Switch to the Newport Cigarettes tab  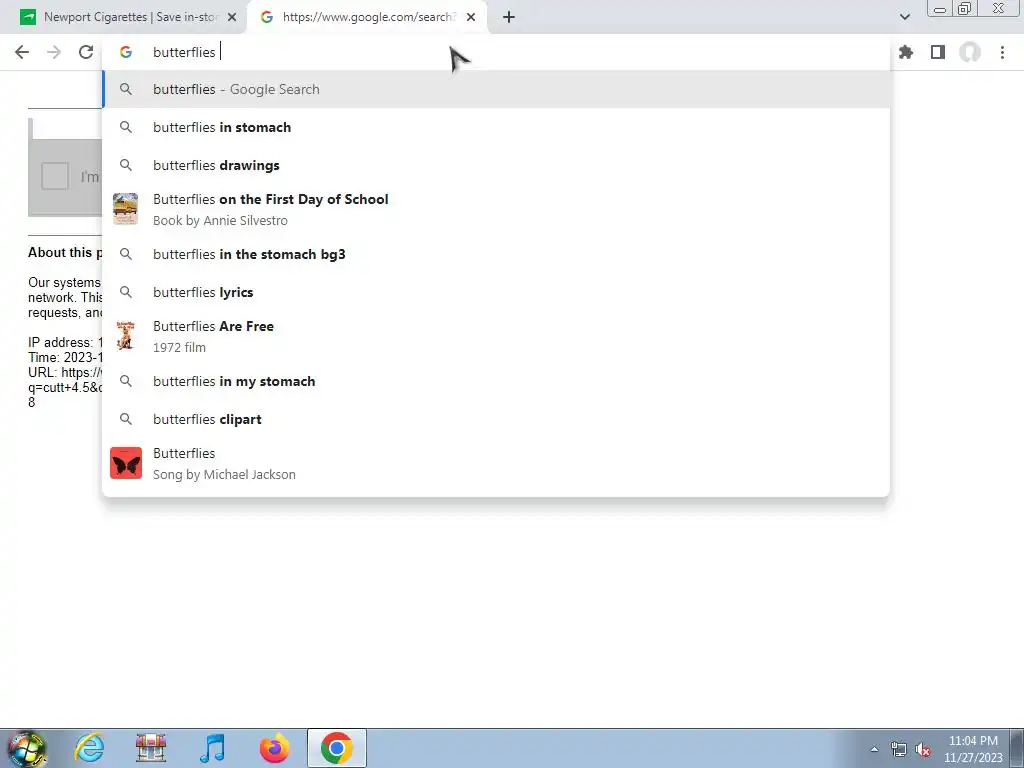click(x=129, y=17)
